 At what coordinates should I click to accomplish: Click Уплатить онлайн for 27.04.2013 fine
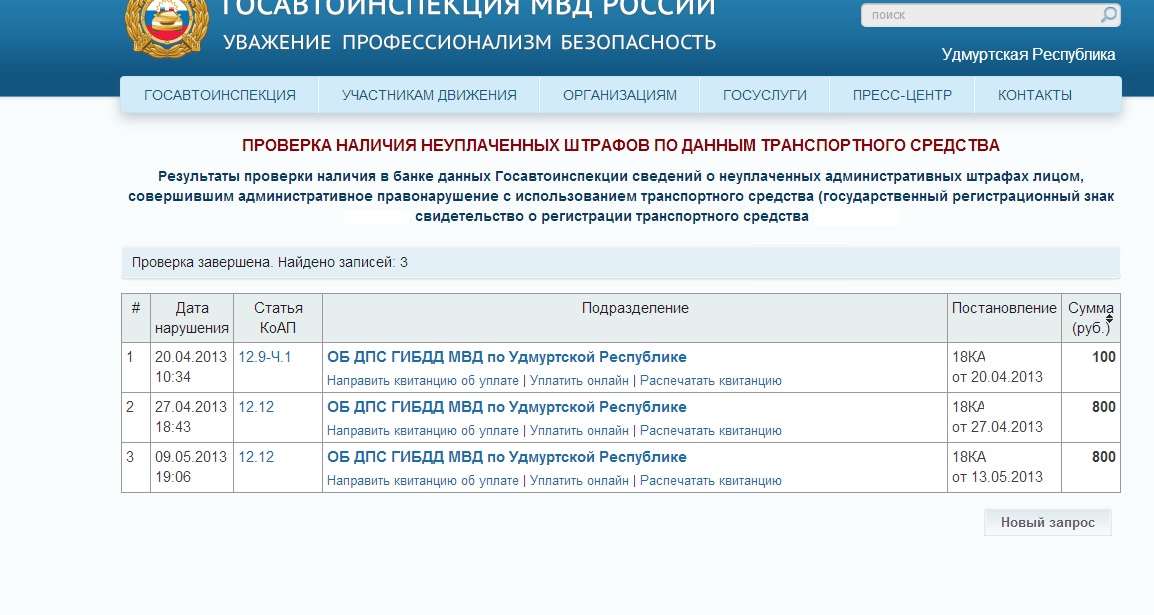tap(579, 430)
